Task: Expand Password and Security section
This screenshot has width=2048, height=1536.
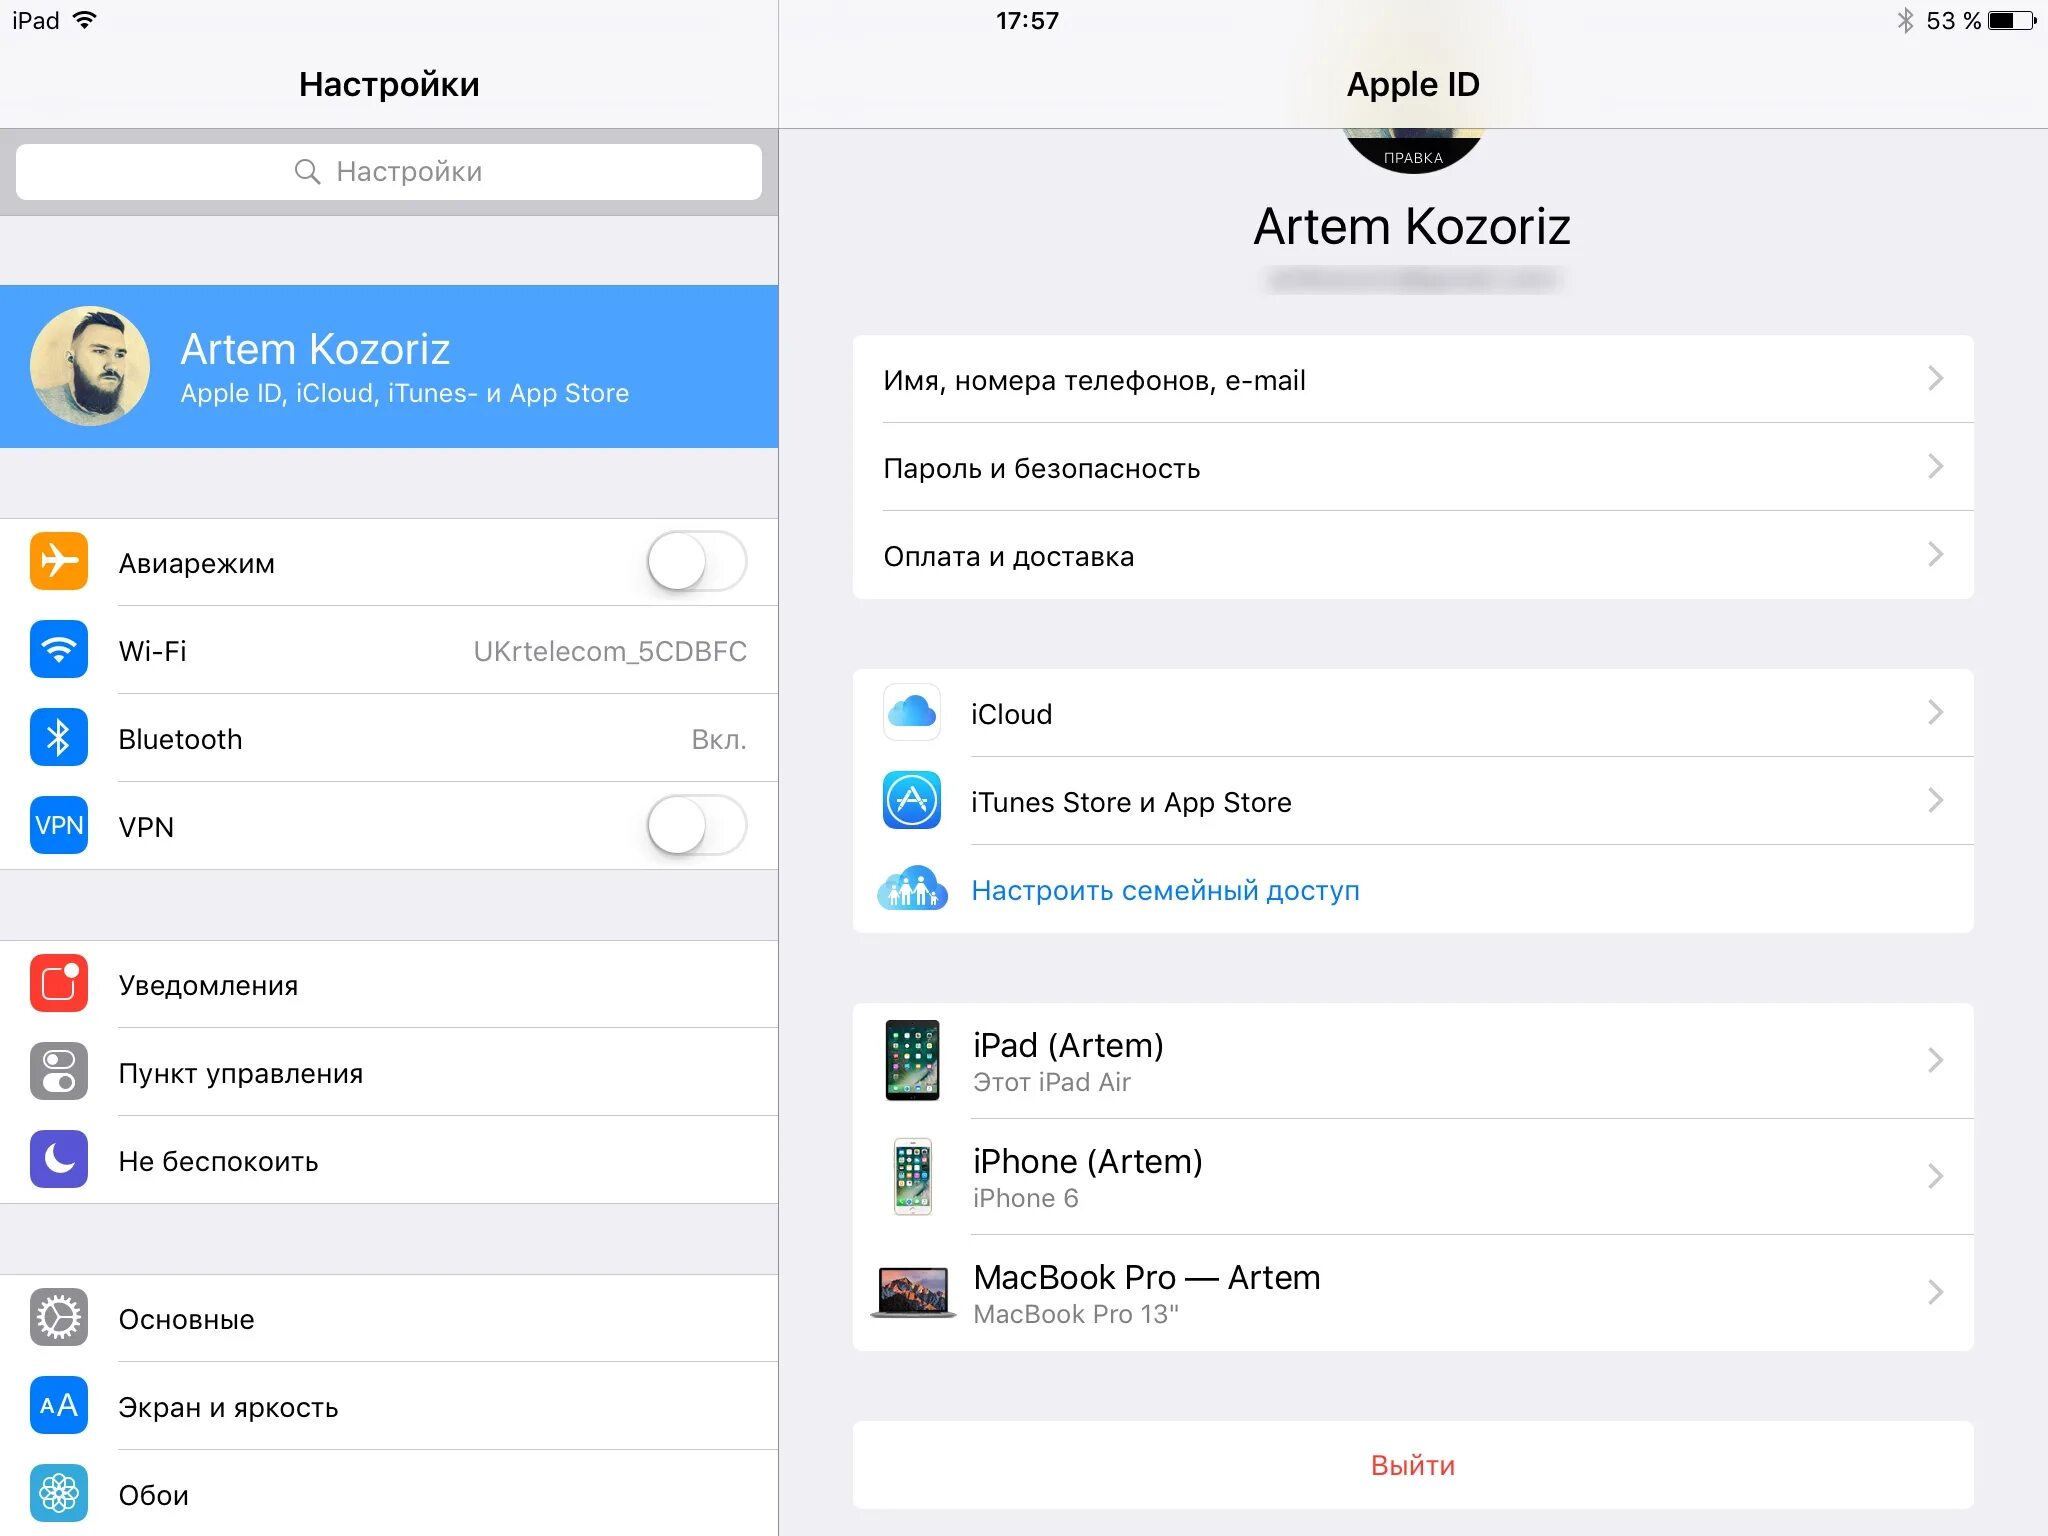Action: pyautogui.click(x=1416, y=468)
